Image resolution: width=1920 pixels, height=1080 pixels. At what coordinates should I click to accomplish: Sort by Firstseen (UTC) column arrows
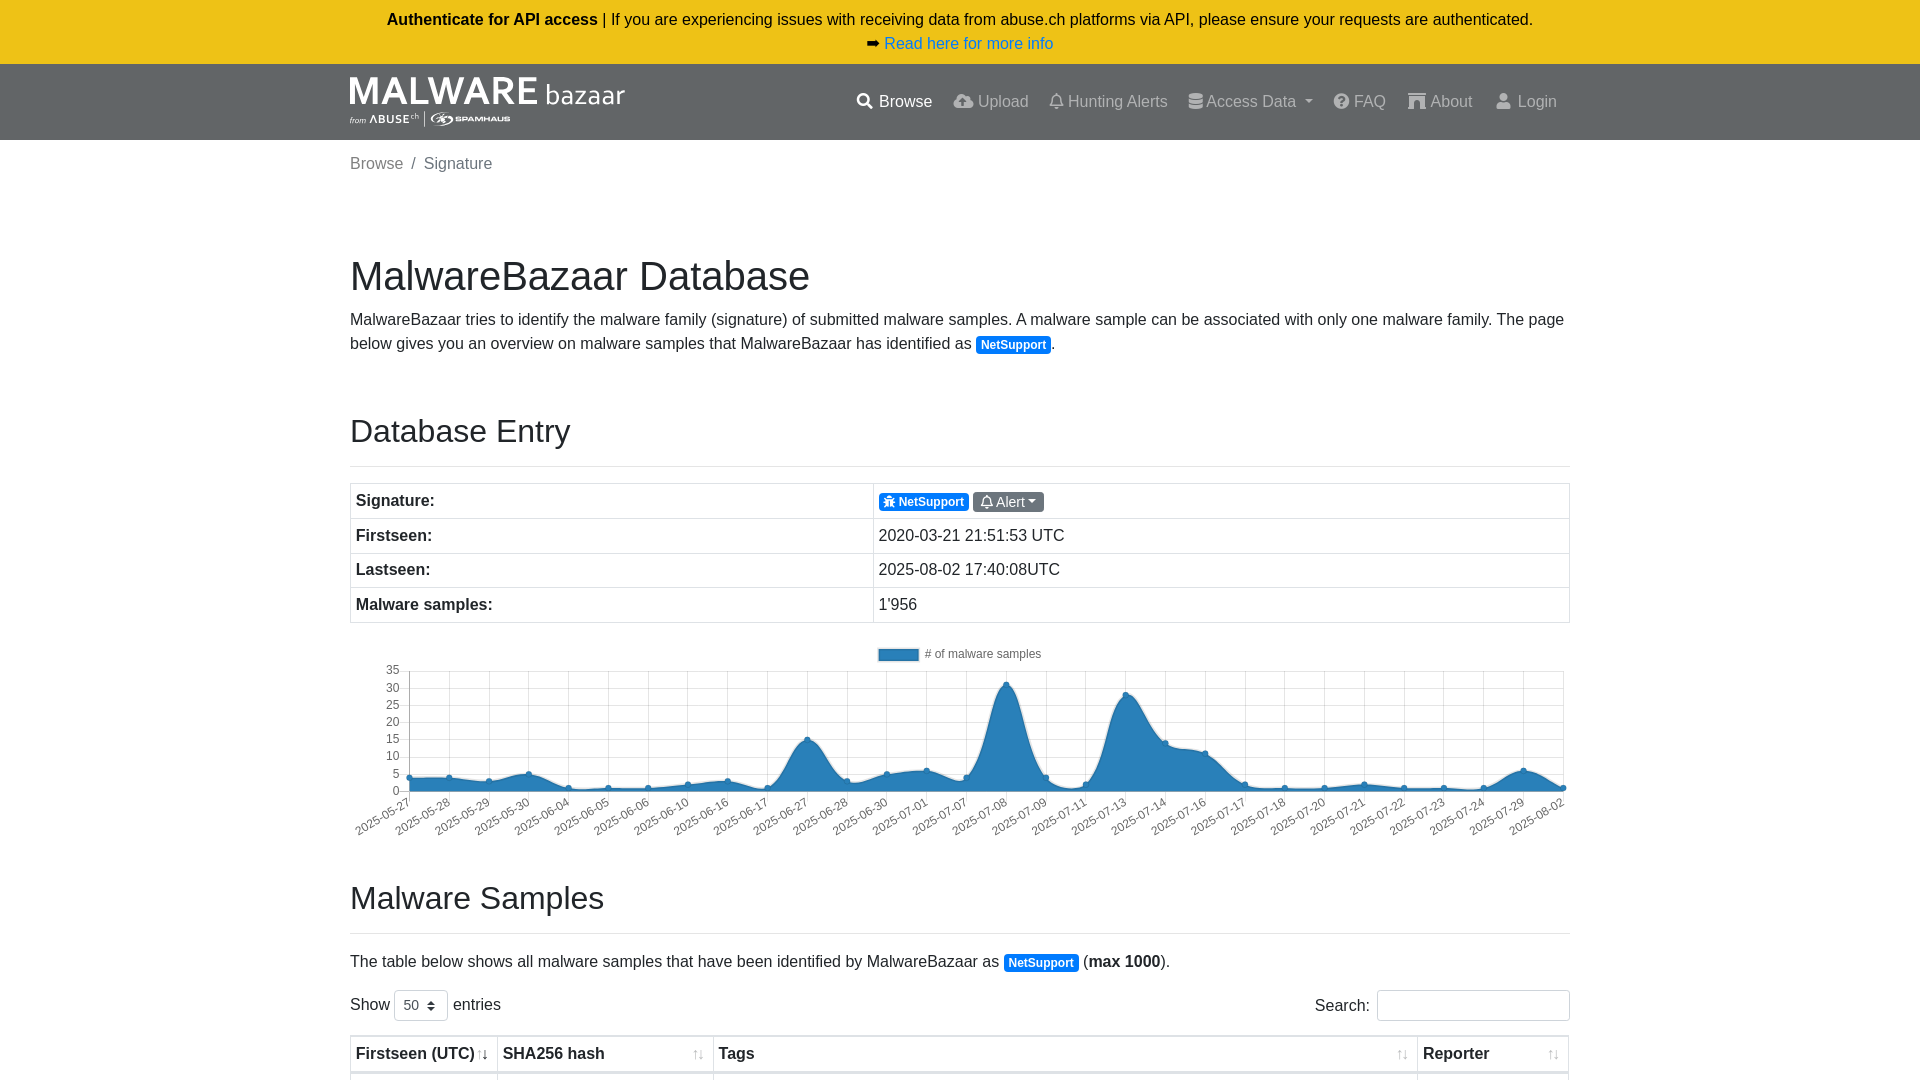[482, 1055]
